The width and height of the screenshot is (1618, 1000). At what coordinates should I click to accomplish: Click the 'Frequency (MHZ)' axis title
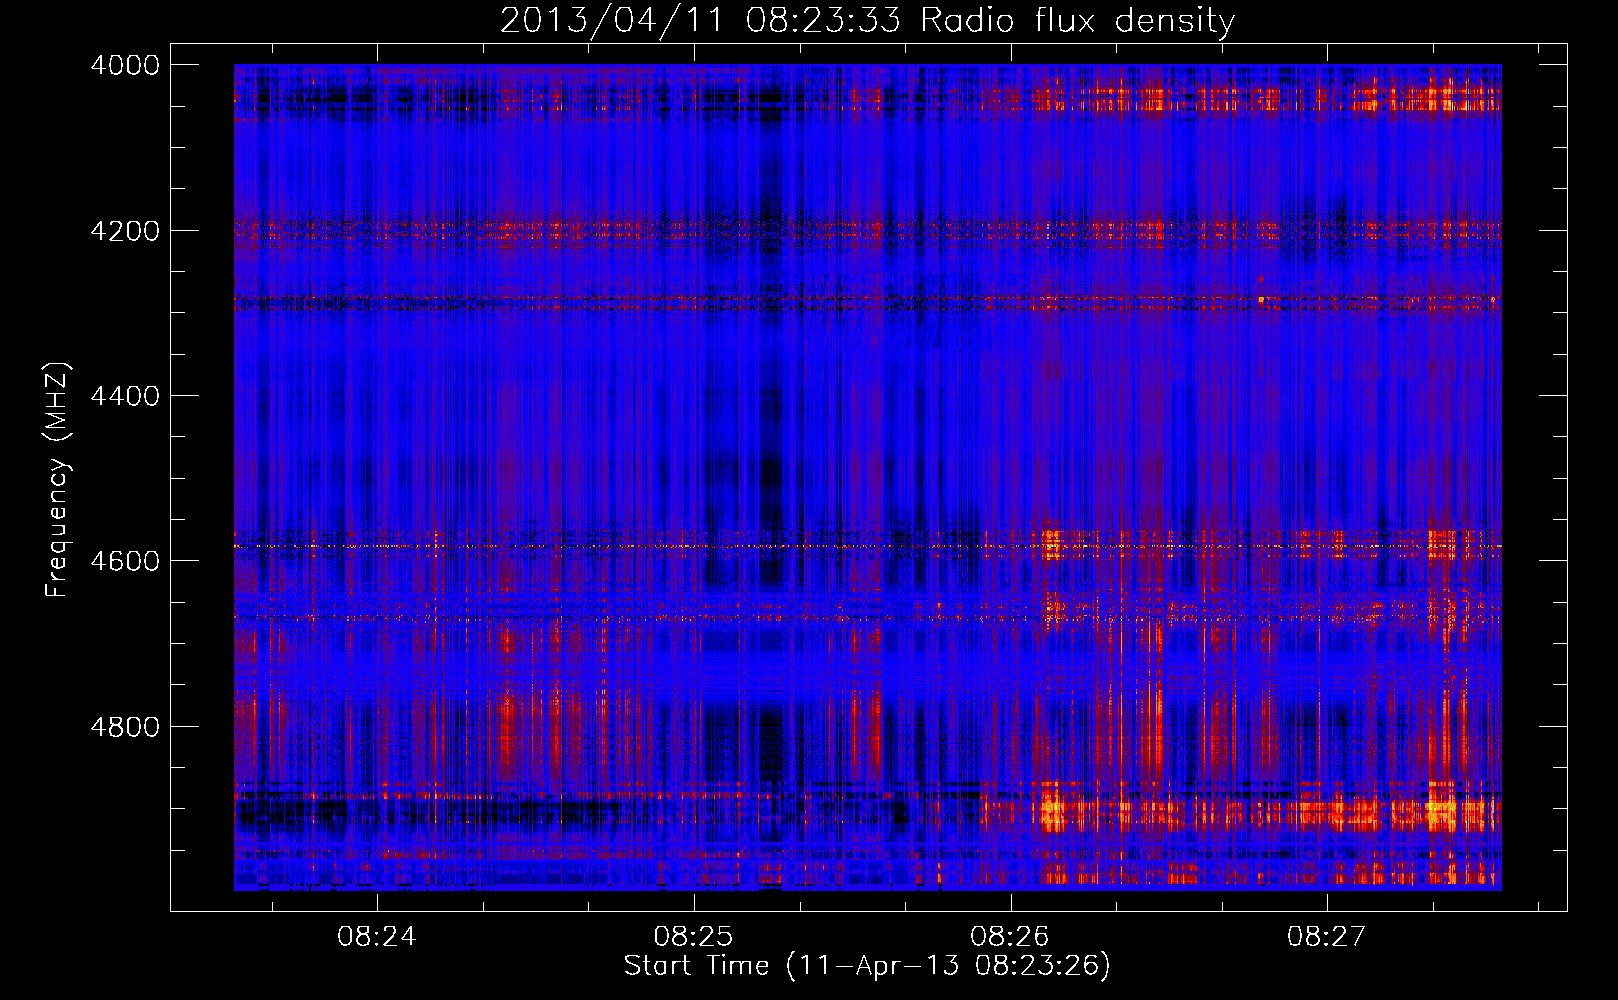(x=57, y=480)
